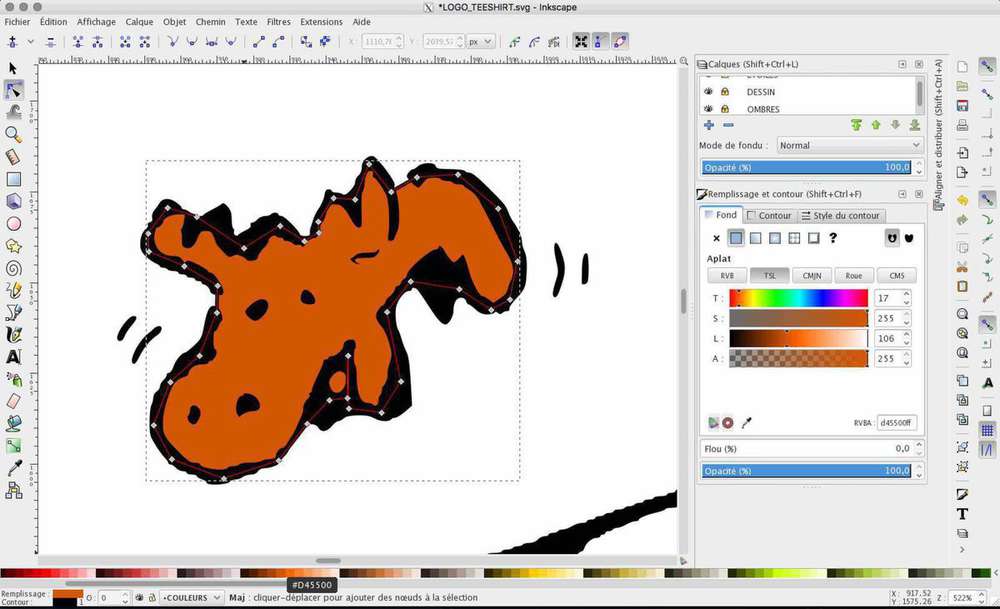Click the Print document icon
Screen dimensions: 1000x609
point(962,125)
